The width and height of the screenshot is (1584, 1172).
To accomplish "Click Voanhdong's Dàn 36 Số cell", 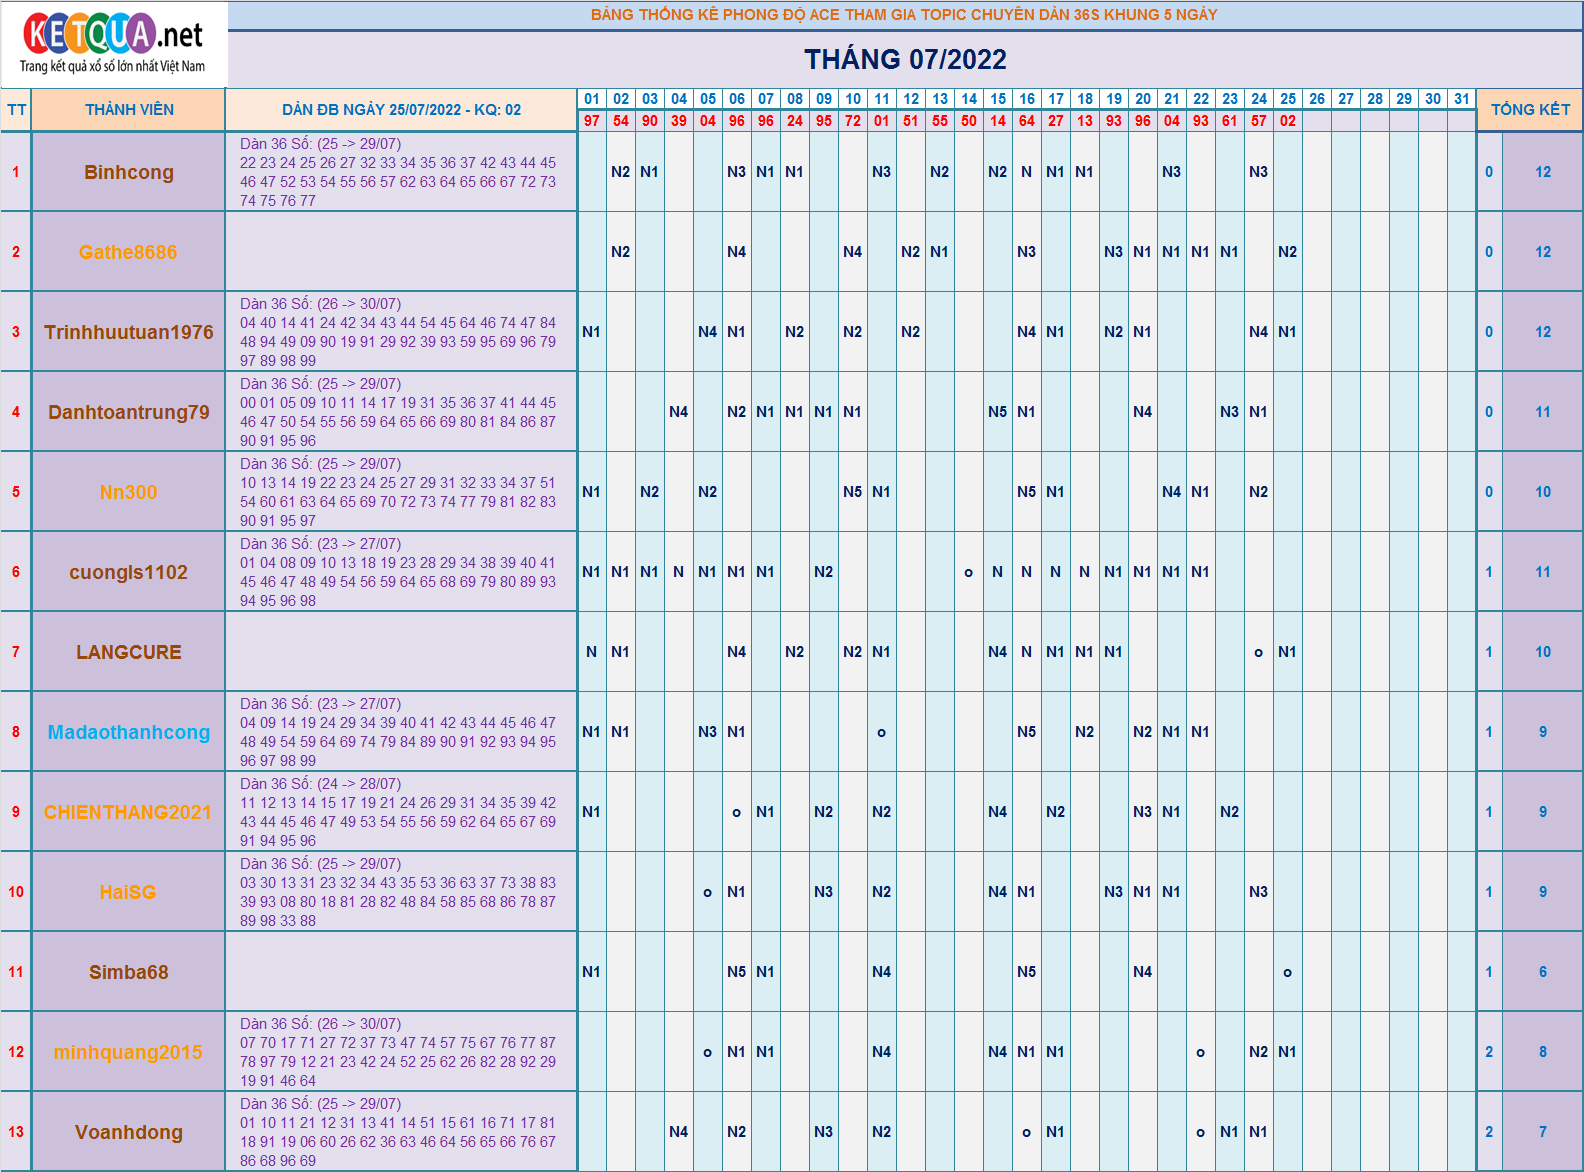I will [x=401, y=1132].
